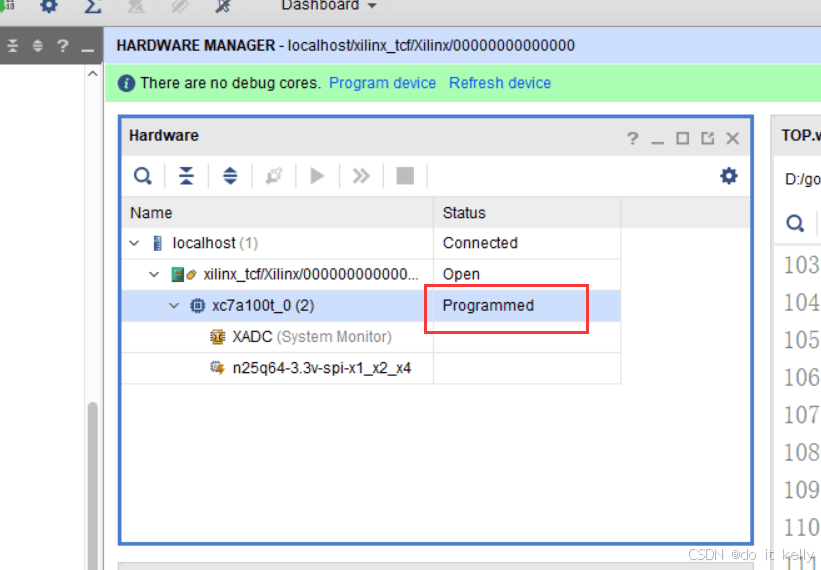Collapse all items in Hardware panel
821x570 pixels.
[186, 176]
